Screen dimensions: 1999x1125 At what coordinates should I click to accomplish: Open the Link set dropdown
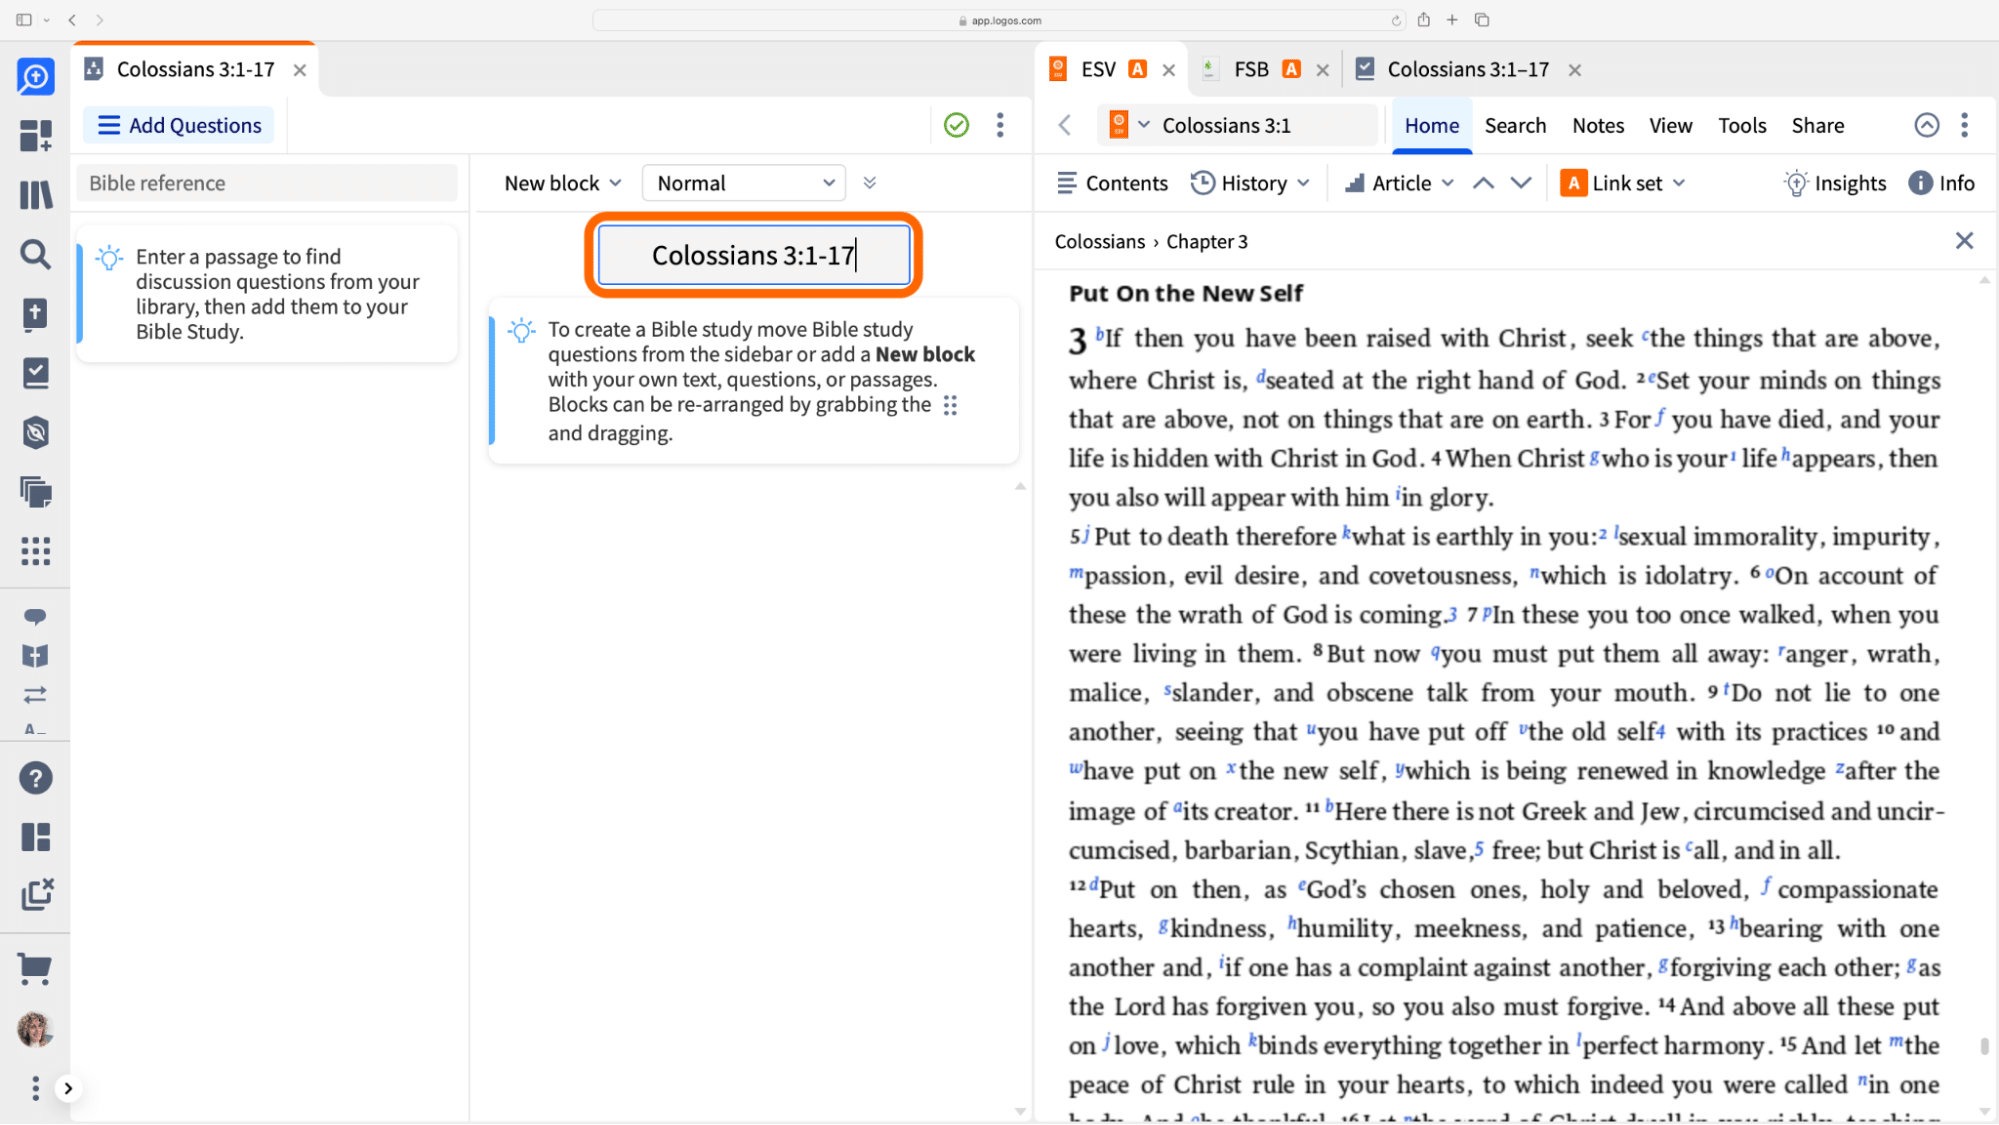pyautogui.click(x=1622, y=183)
